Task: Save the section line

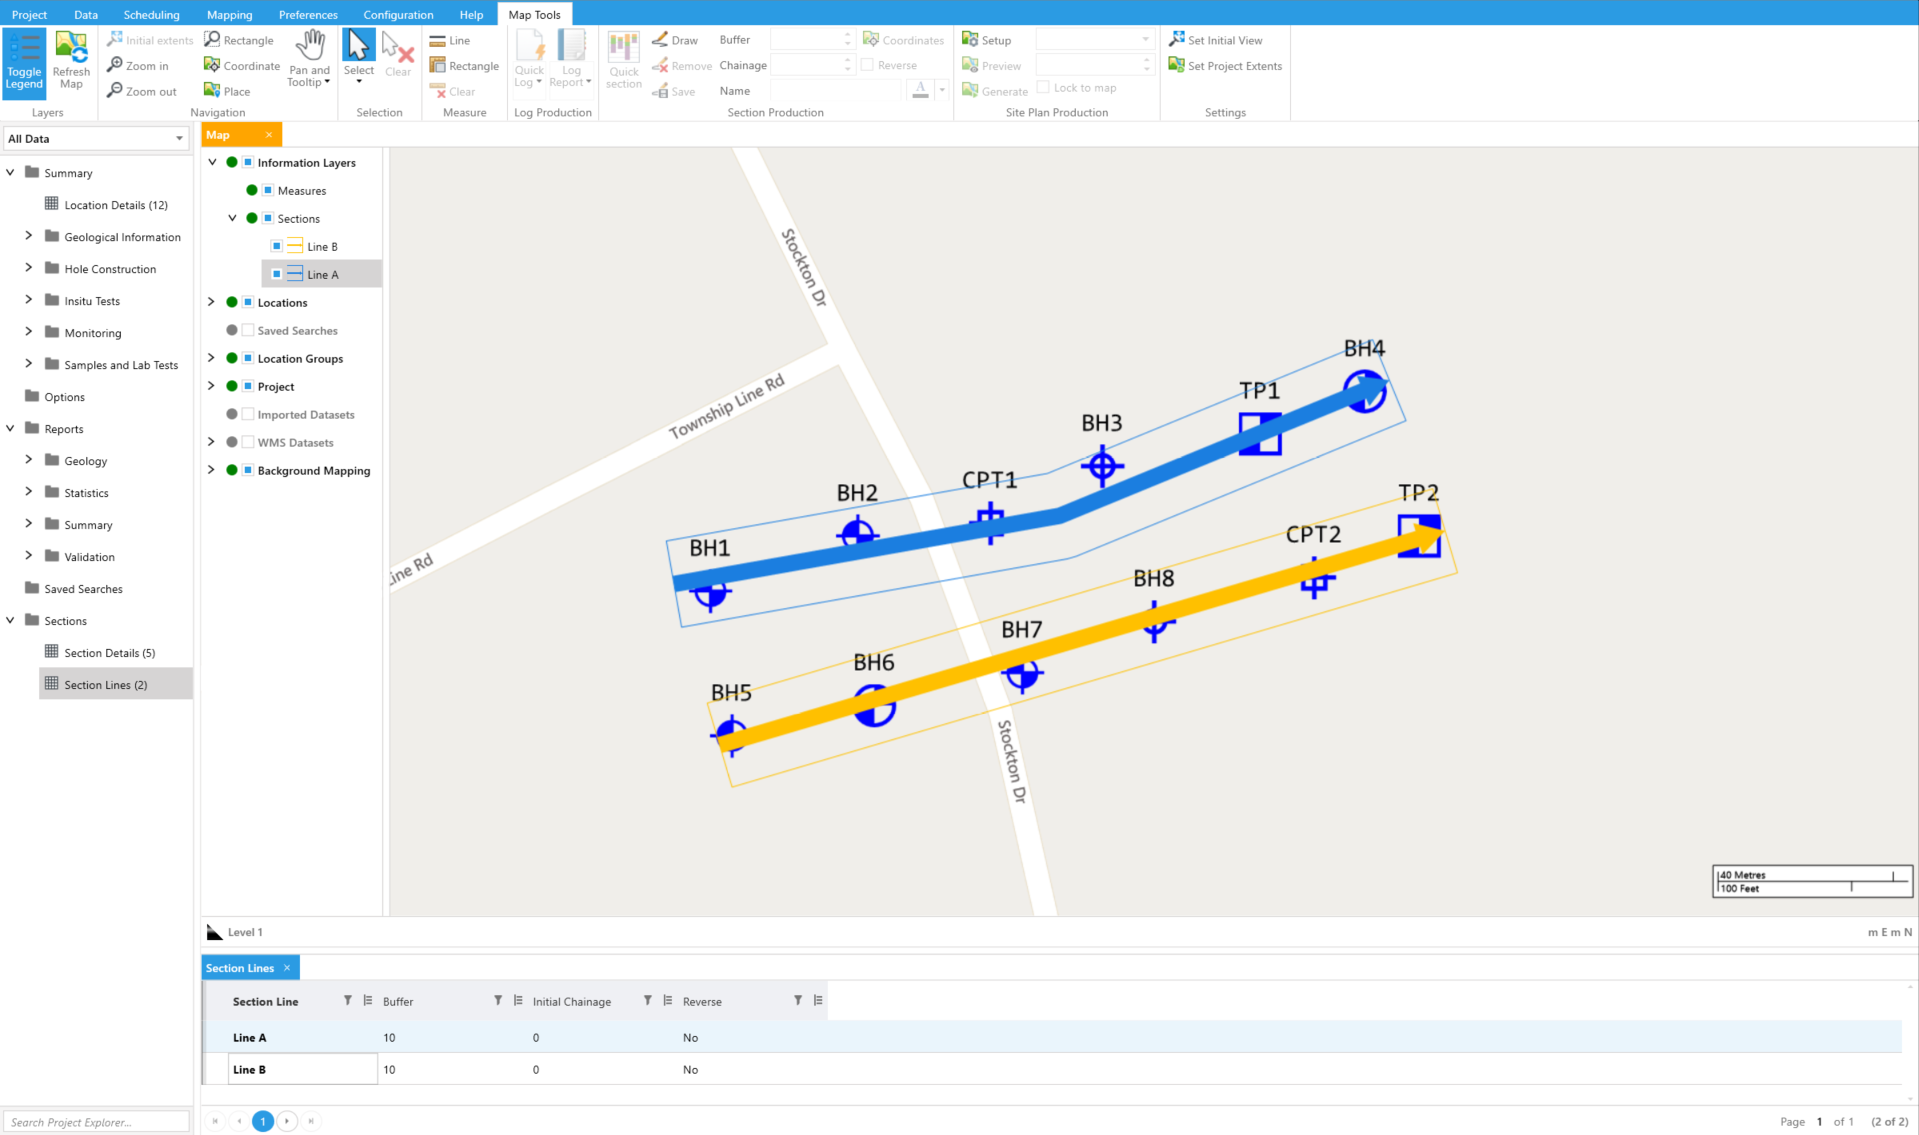Action: coord(674,91)
